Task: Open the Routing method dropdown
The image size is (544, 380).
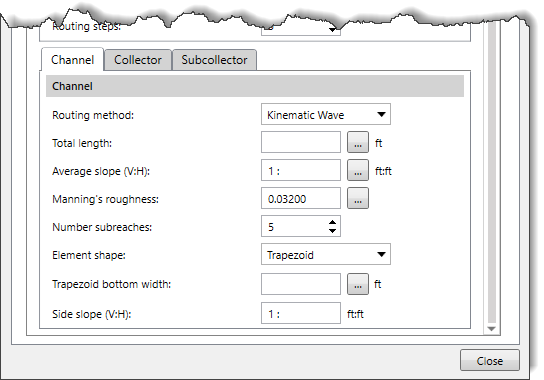Action: pyautogui.click(x=326, y=114)
